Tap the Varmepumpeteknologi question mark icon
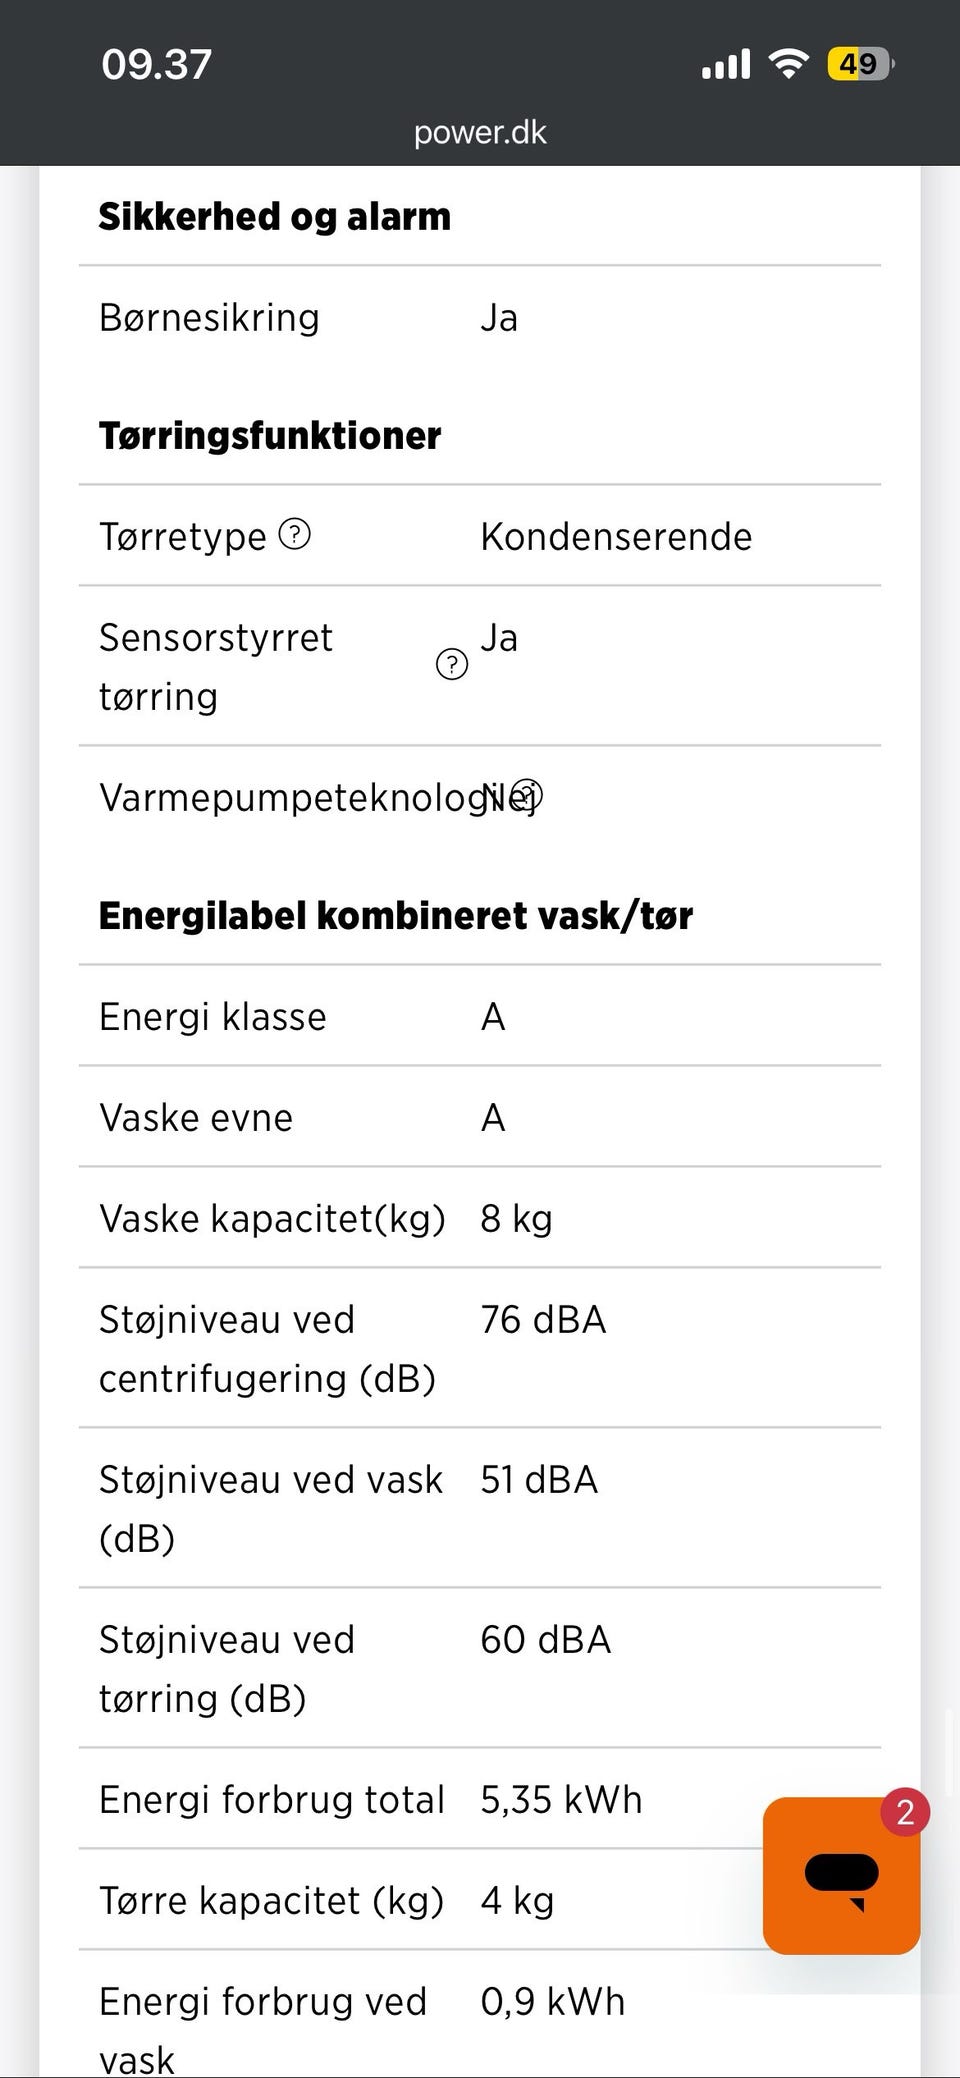The image size is (960, 2078). click(527, 795)
